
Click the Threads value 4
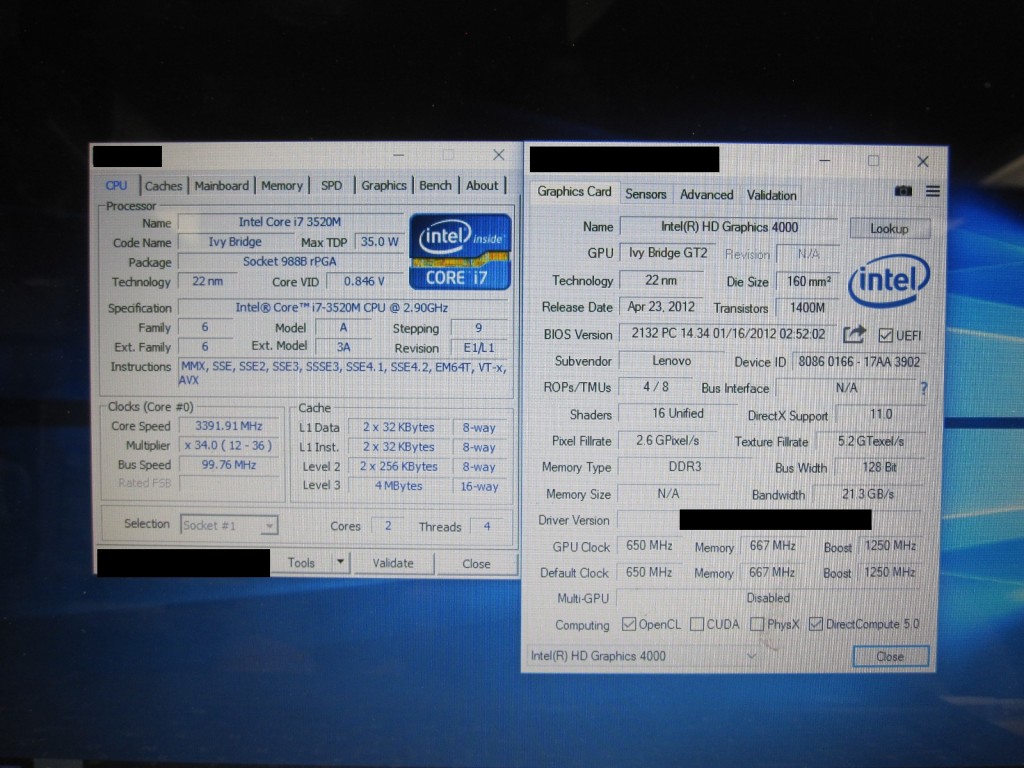coord(487,526)
